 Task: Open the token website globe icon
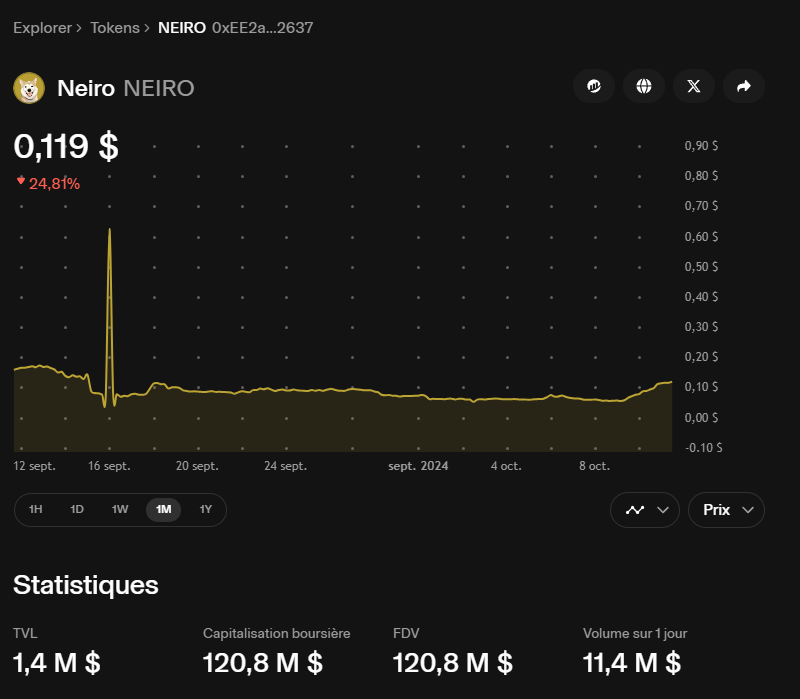(x=644, y=87)
